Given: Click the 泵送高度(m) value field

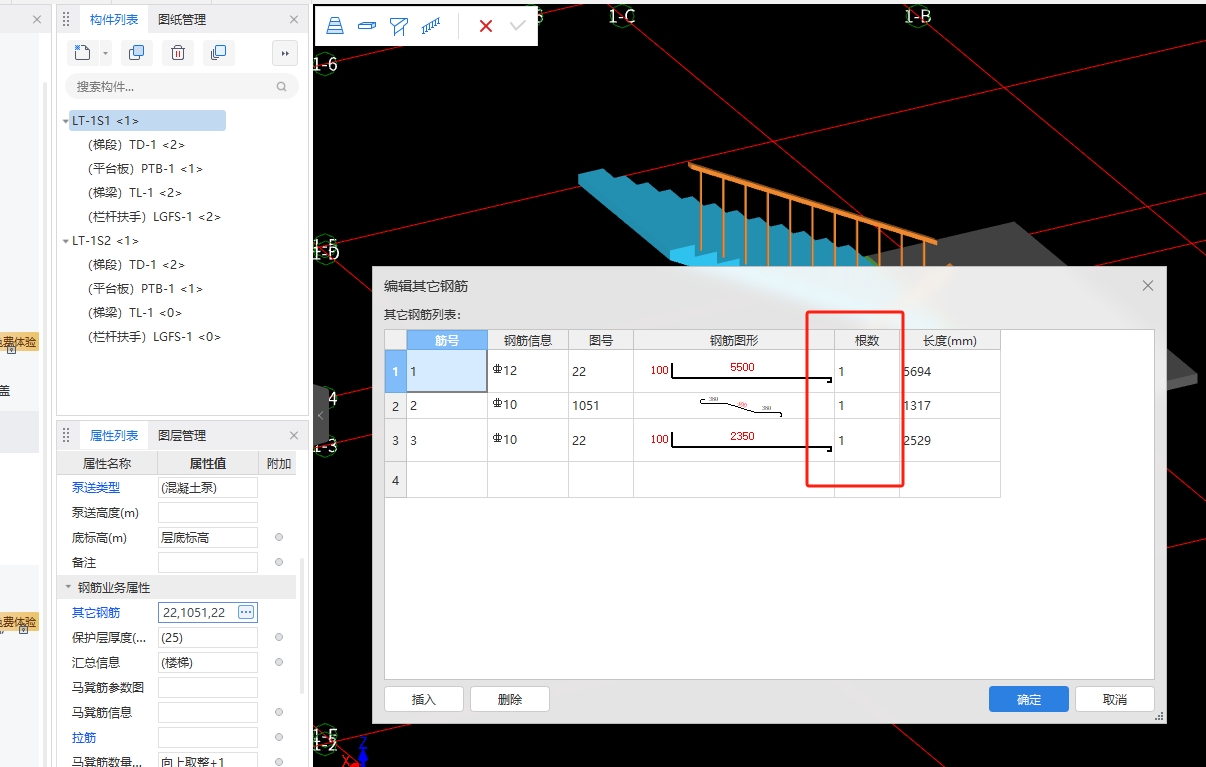Looking at the screenshot, I should (x=208, y=513).
